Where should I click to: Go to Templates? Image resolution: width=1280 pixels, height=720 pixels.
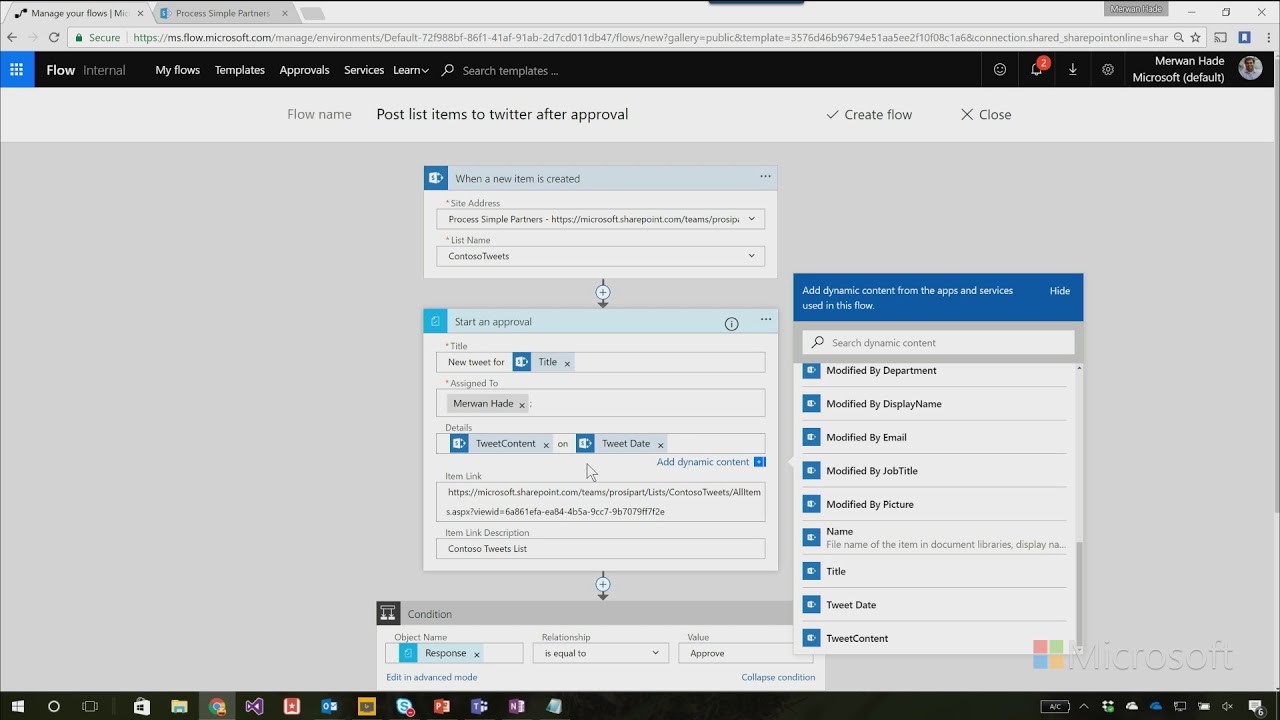[x=240, y=70]
